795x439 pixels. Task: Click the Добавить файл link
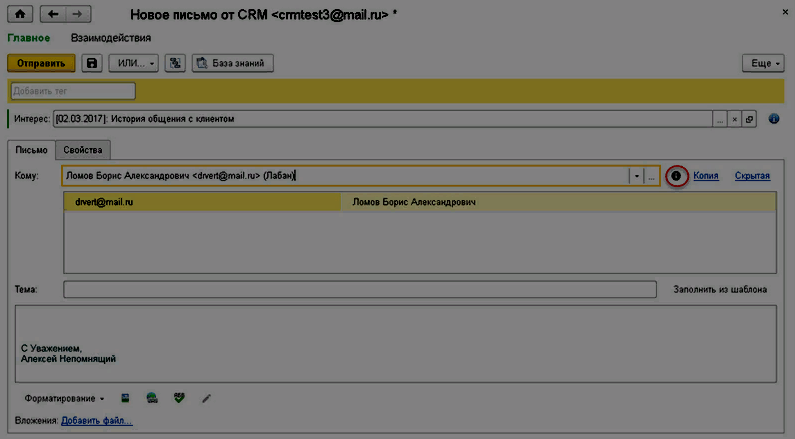click(x=97, y=421)
